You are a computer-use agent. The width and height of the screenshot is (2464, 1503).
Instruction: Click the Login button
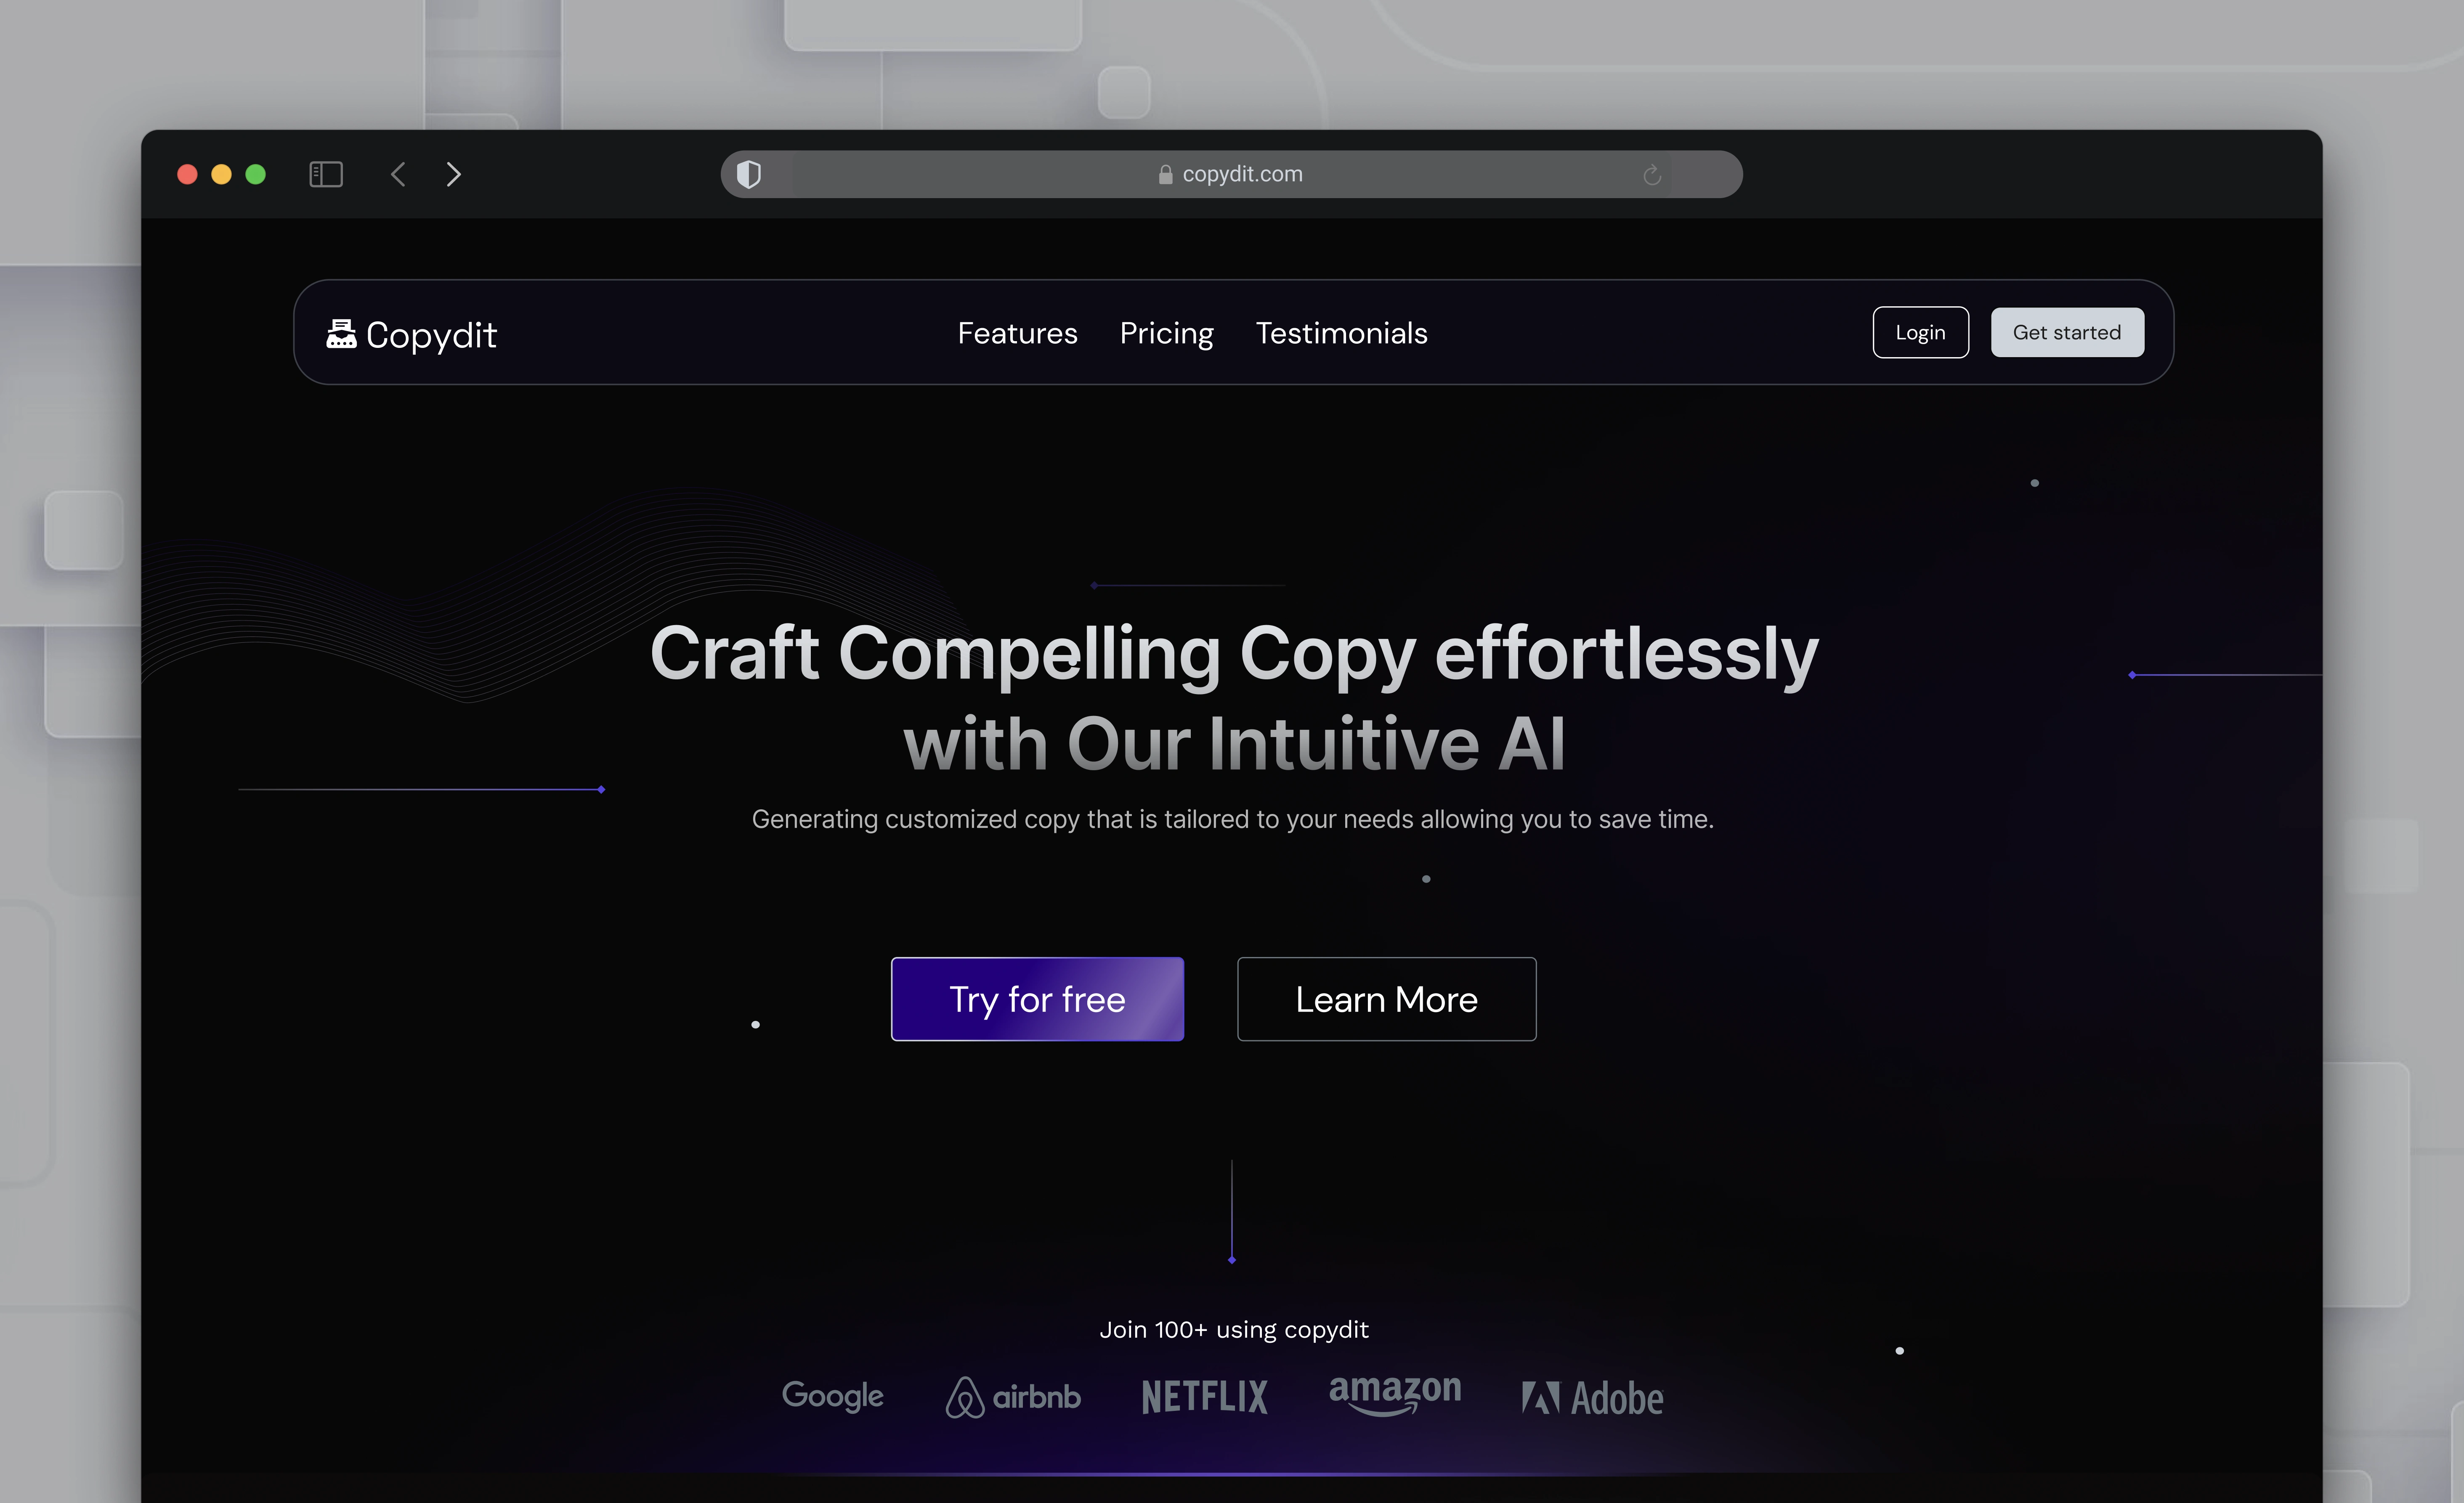tap(1920, 332)
